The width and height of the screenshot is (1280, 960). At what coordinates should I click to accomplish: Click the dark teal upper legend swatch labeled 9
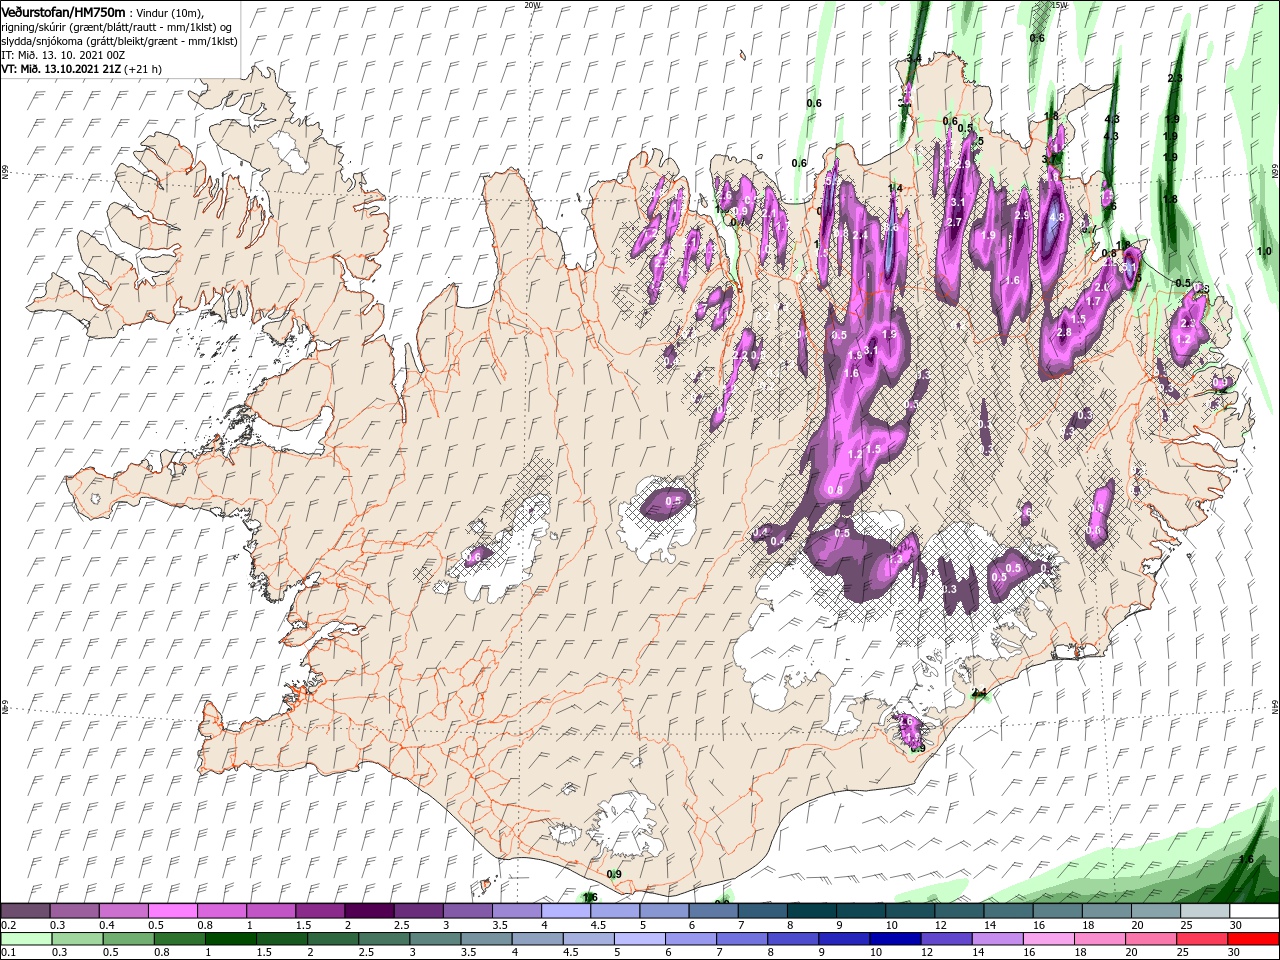tap(859, 911)
